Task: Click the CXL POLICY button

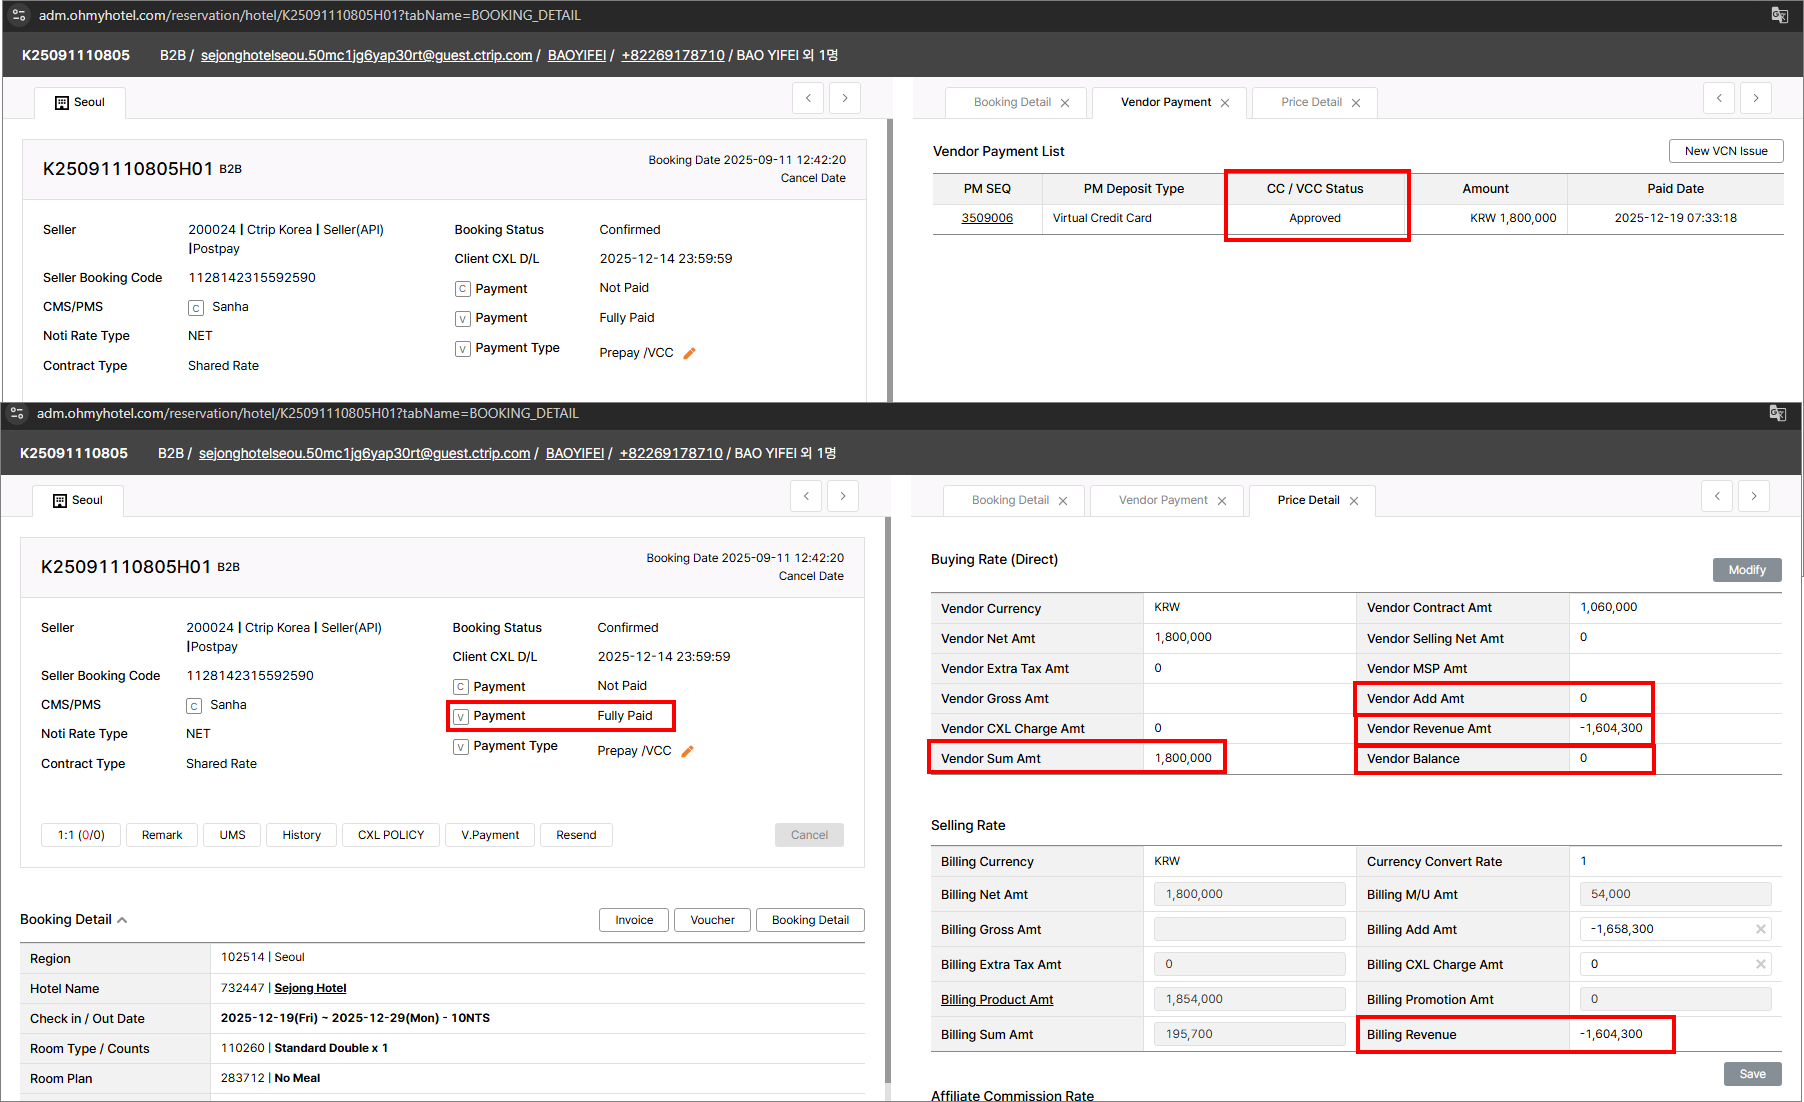Action: 390,835
